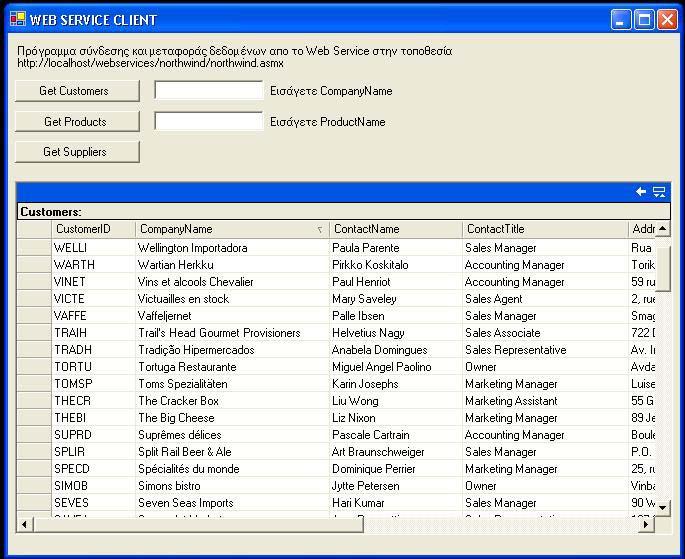
Task: Click the cell 'Seven Seas Imports'
Action: [232, 503]
